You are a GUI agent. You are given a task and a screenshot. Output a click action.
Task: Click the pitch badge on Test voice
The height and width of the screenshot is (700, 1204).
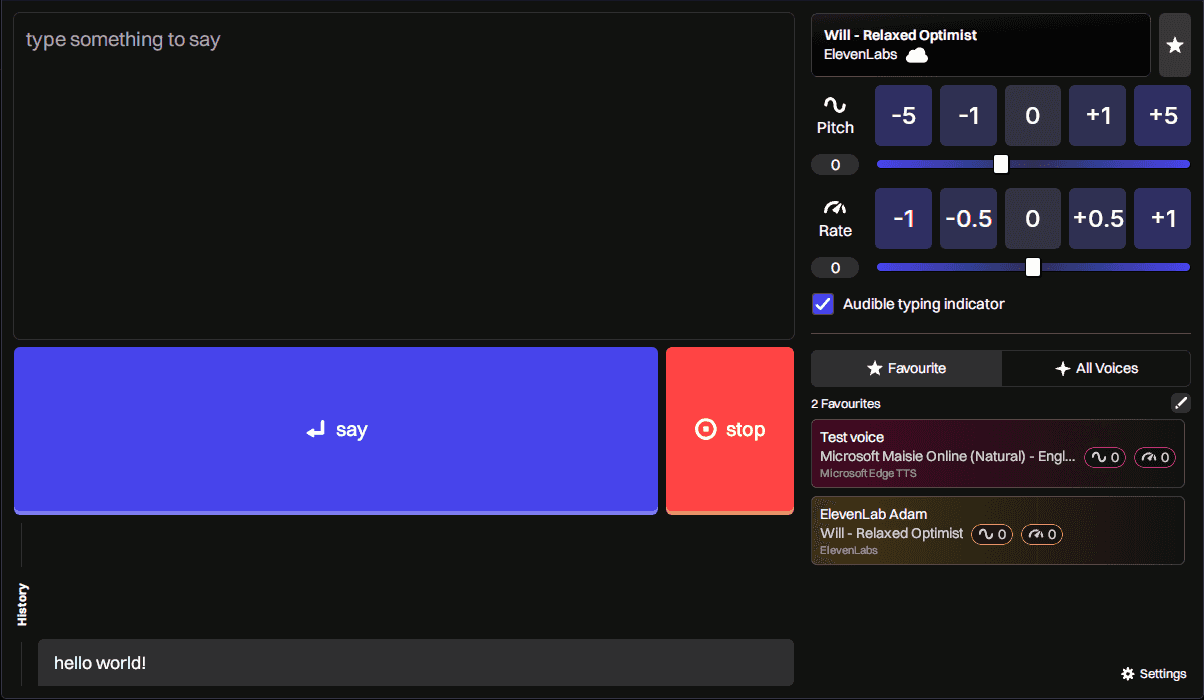click(x=1105, y=457)
